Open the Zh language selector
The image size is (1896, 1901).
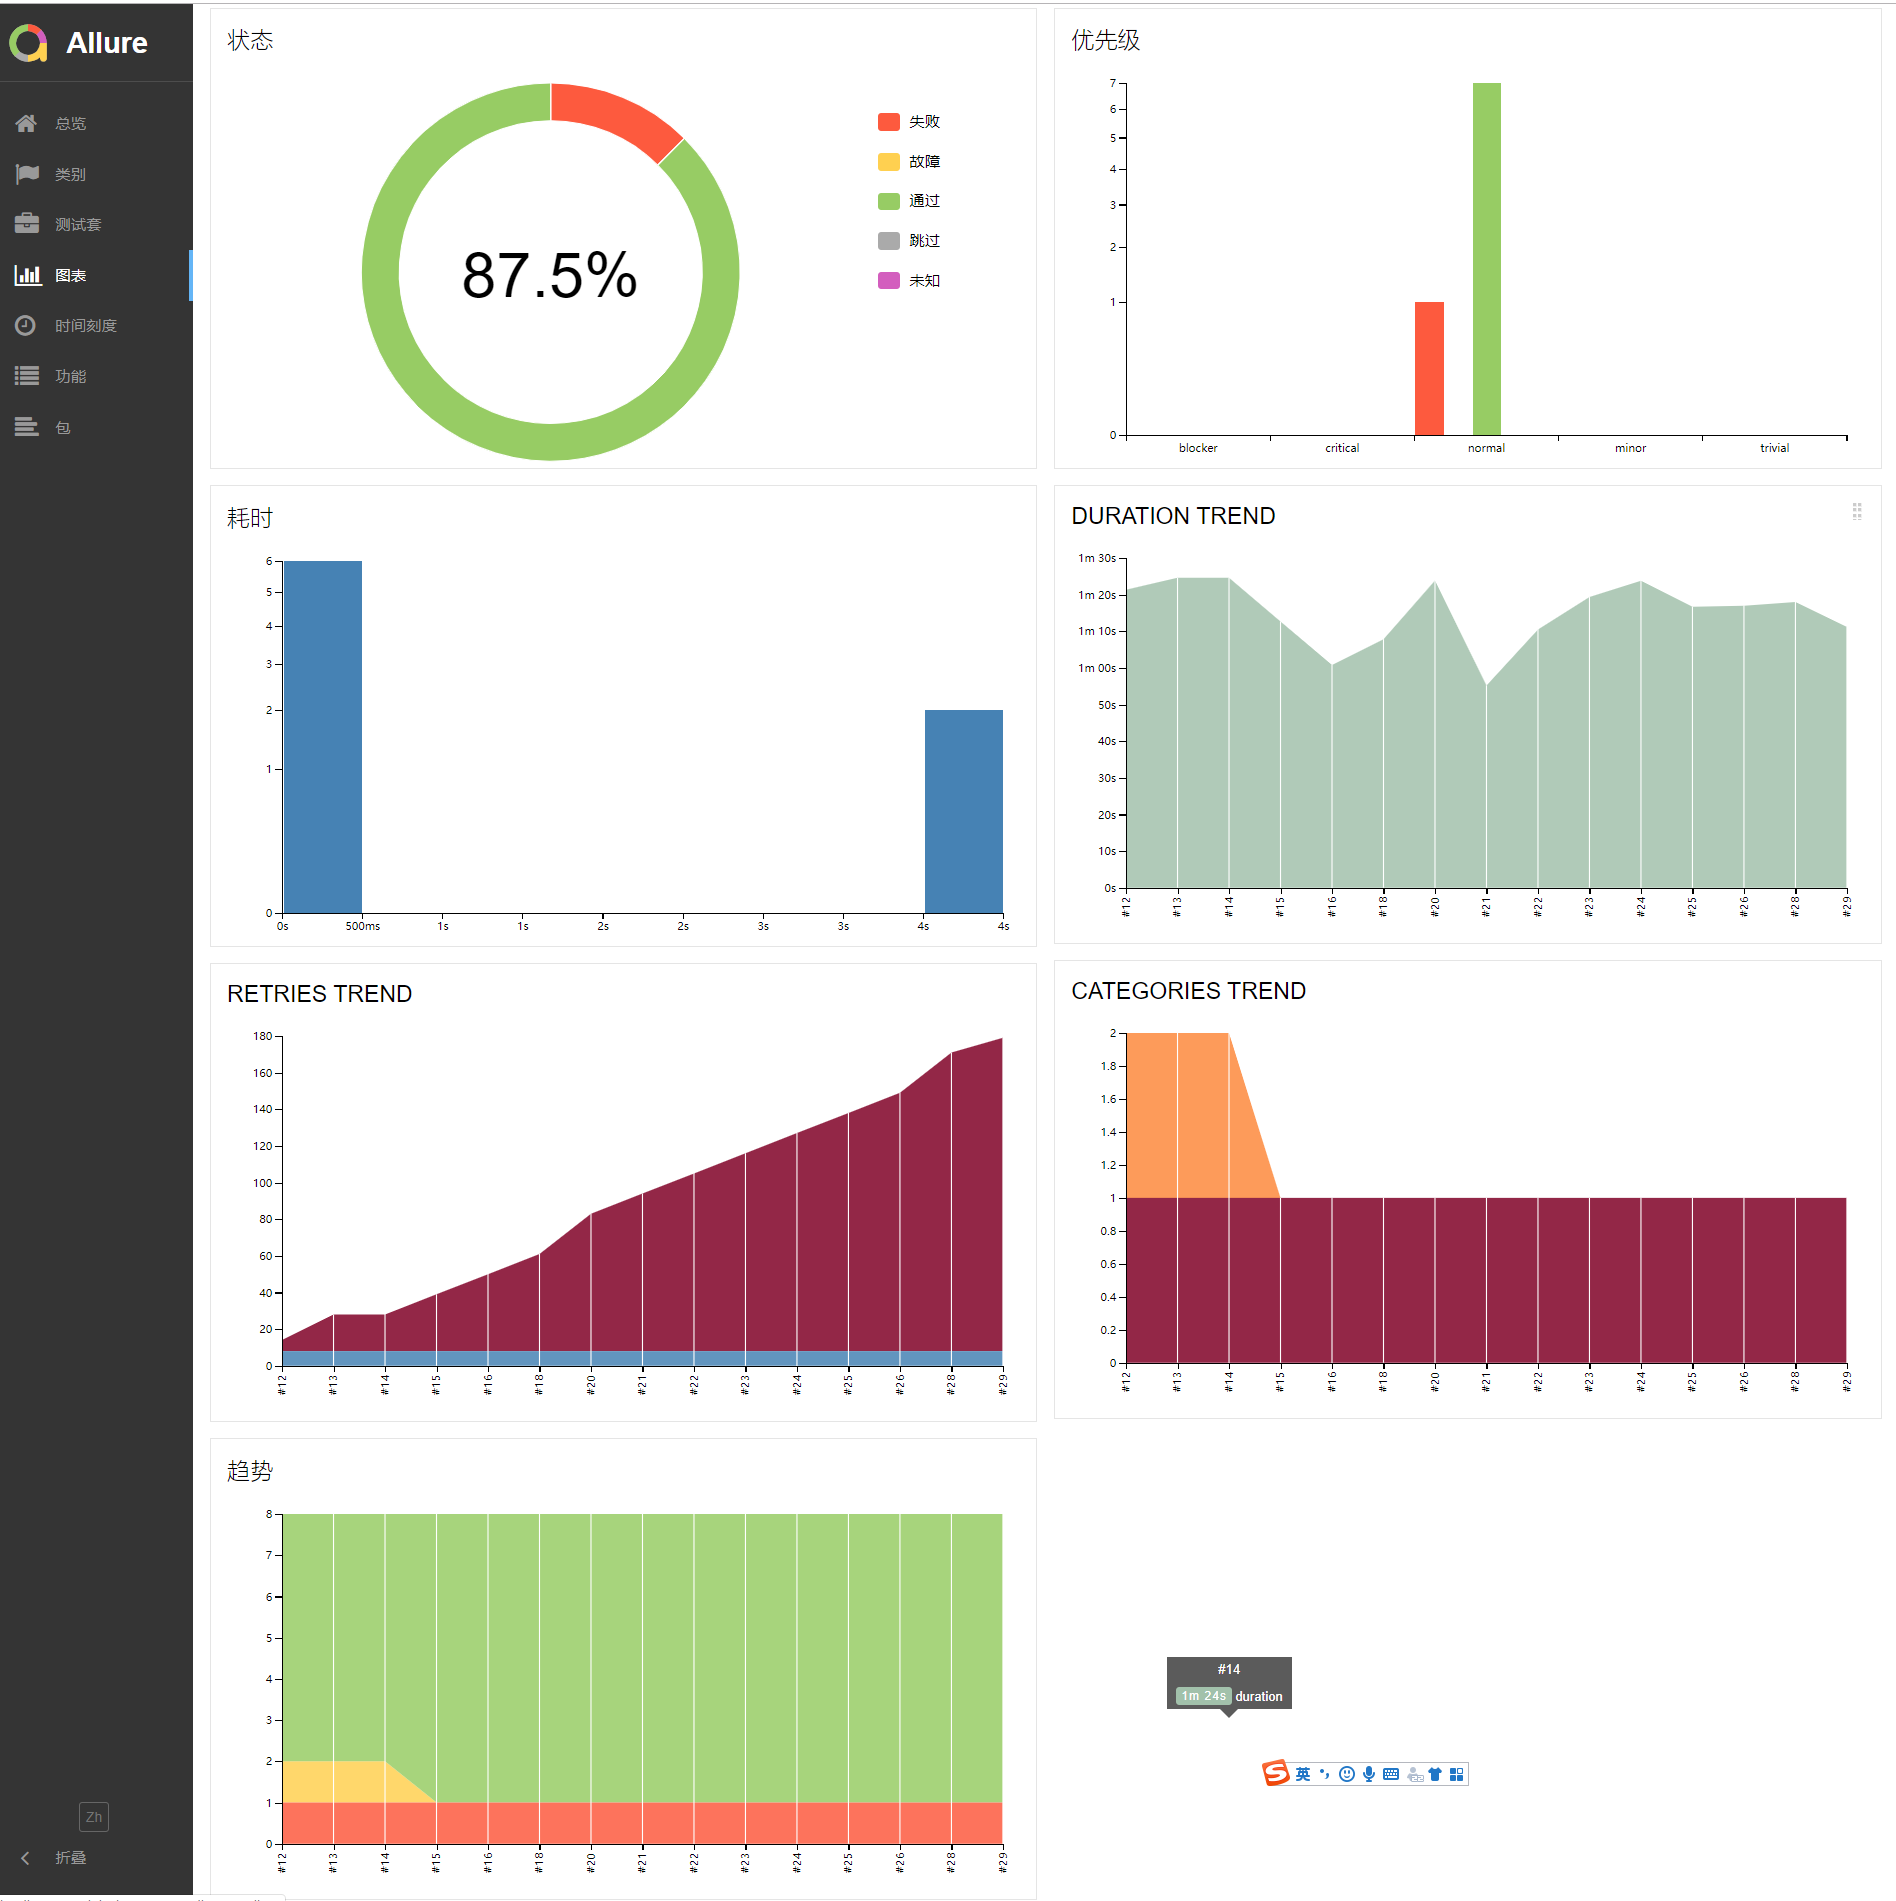(94, 1816)
